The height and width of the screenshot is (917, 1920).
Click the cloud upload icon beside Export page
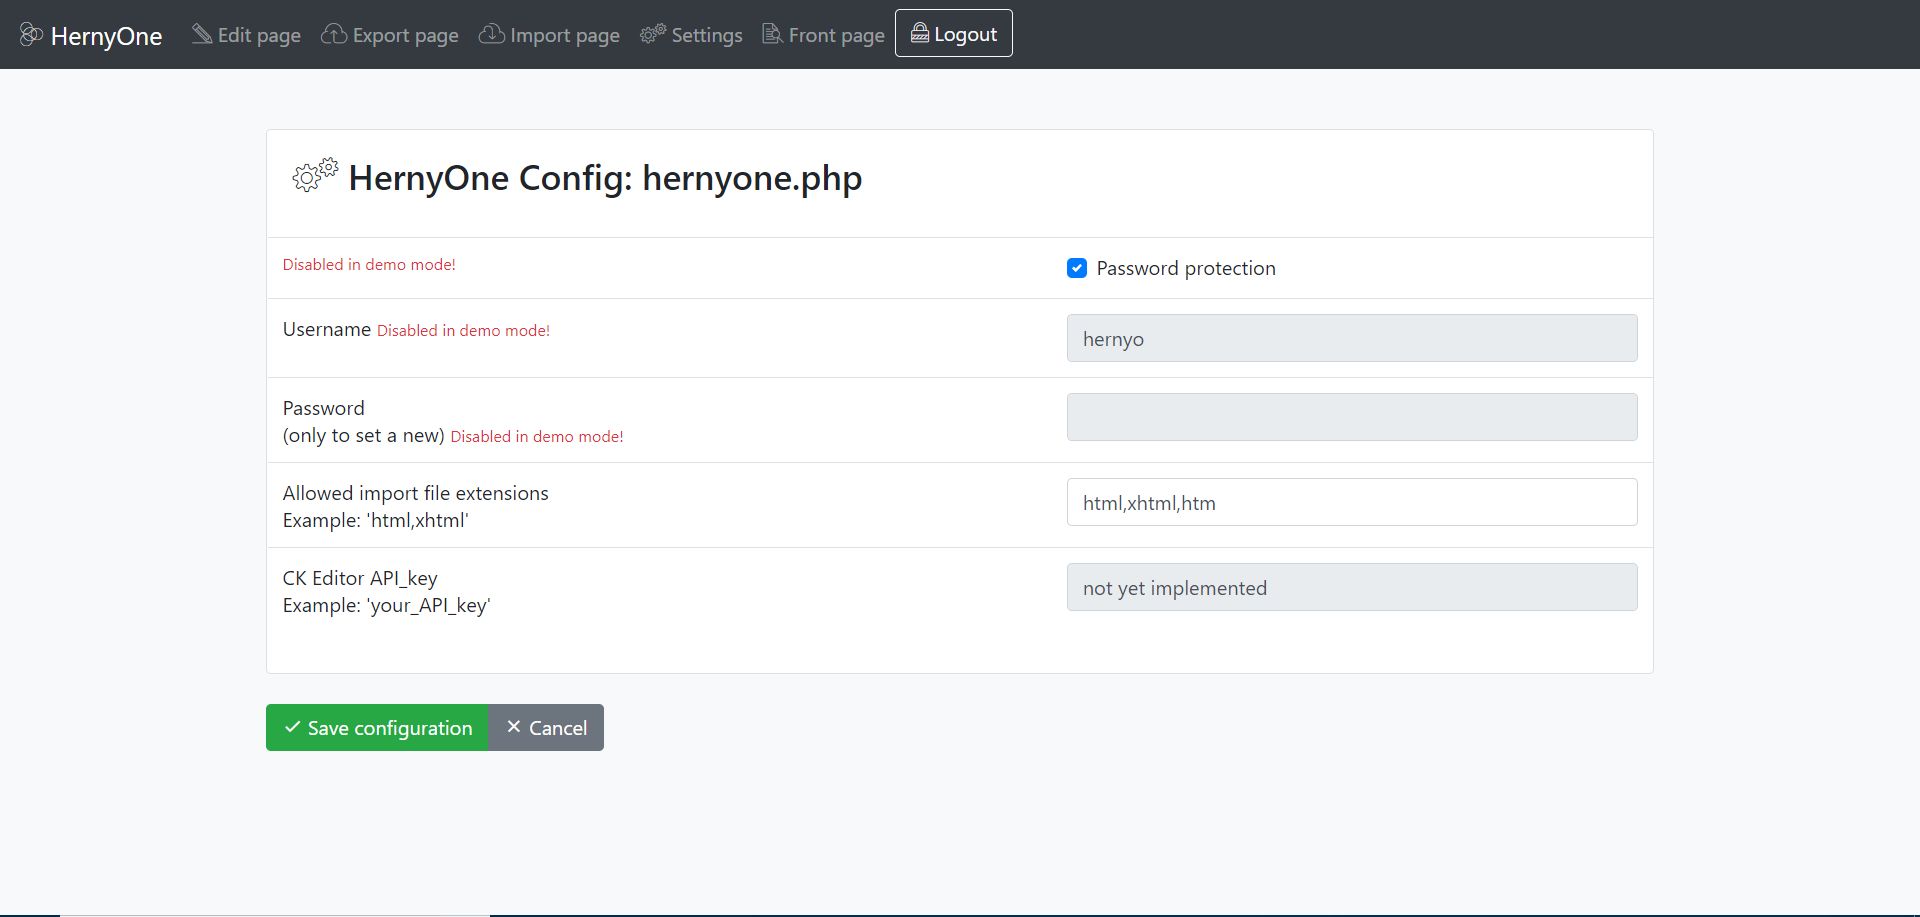[x=334, y=34]
